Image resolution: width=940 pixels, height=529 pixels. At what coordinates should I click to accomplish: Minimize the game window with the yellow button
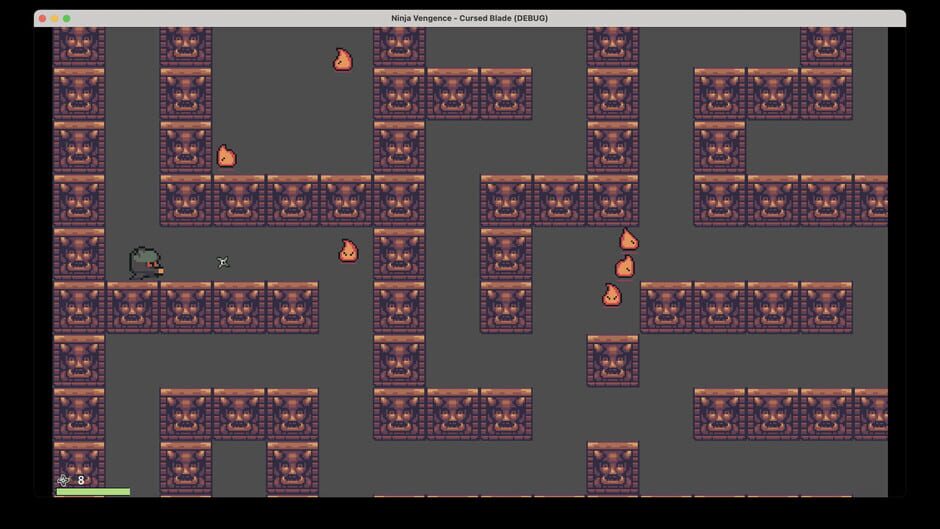(x=55, y=19)
